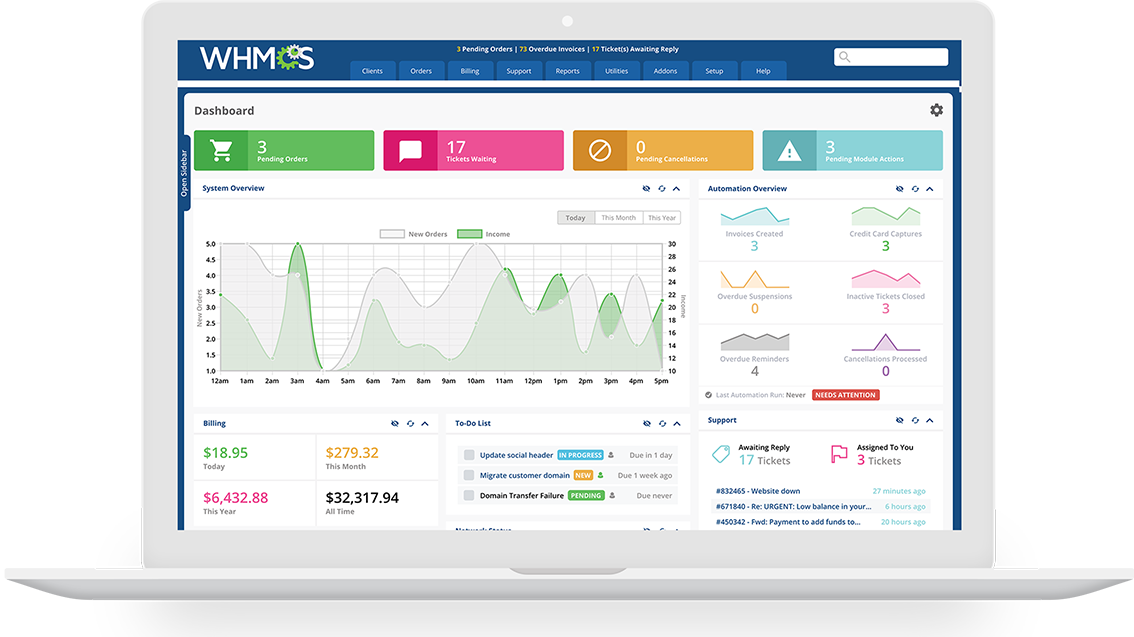Open the Reports menu
1134x637 pixels.
[x=568, y=70]
